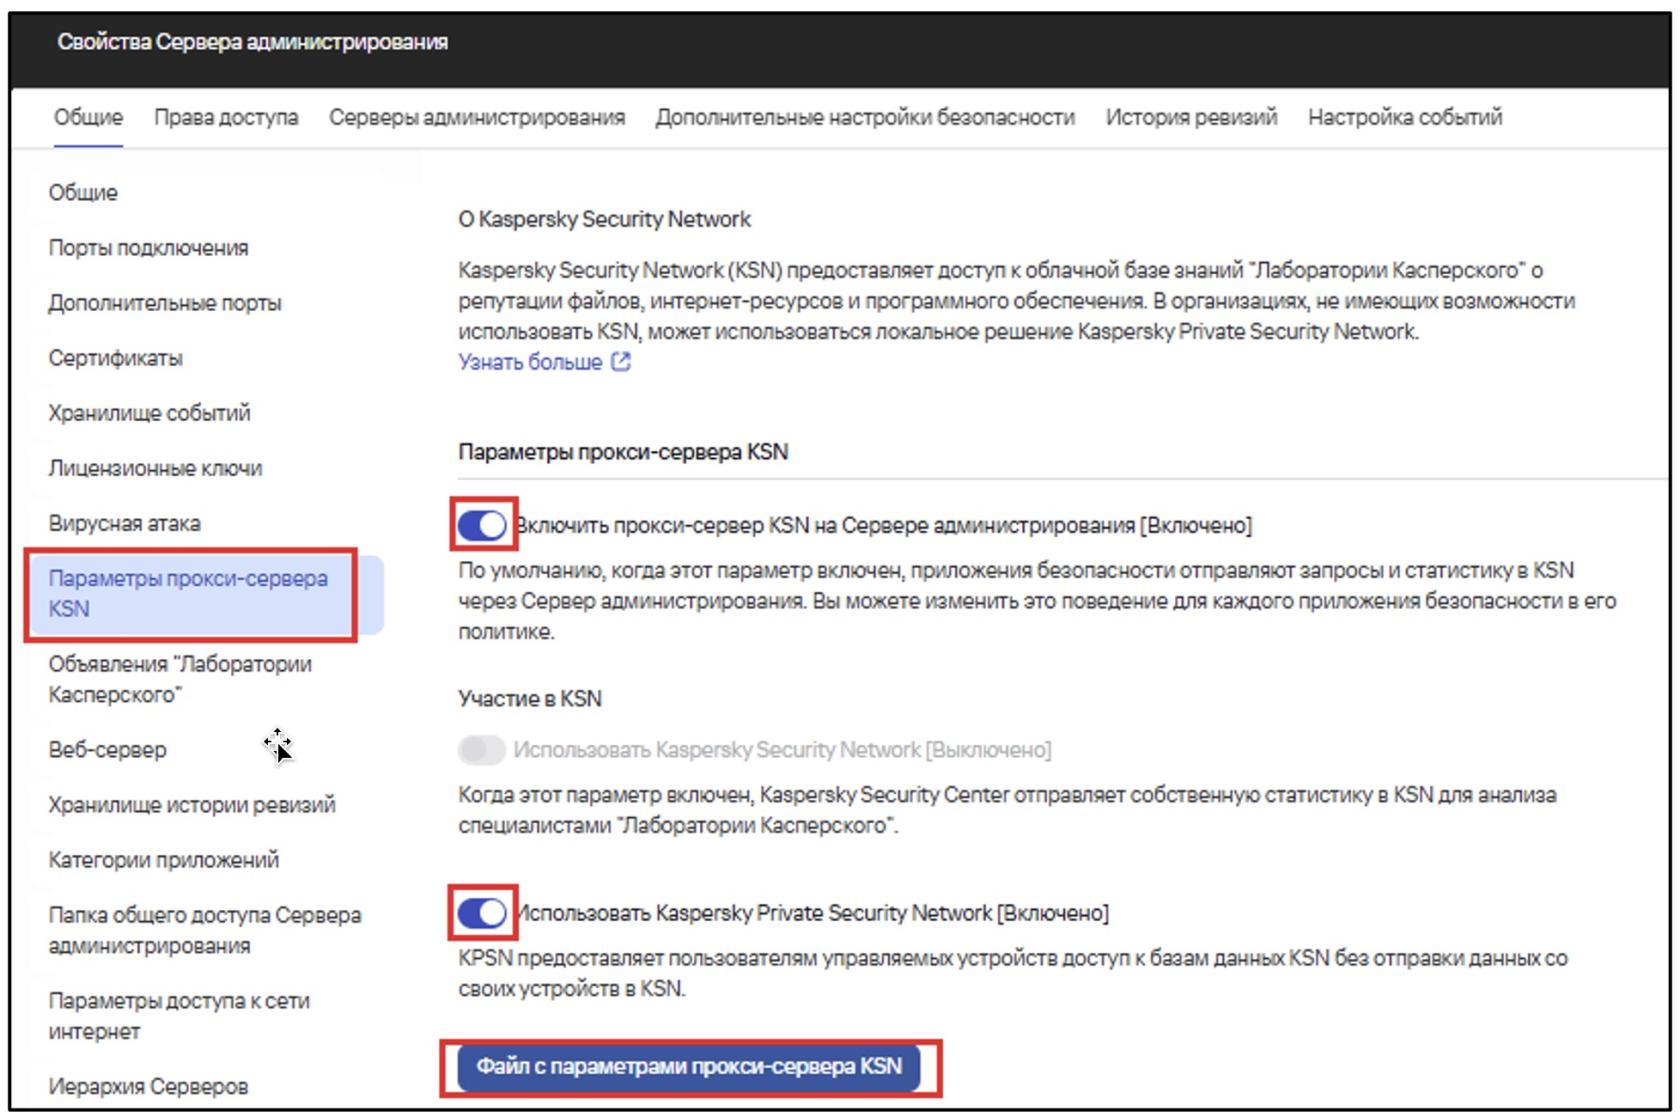Go to Дополнительные настройки безопасности tab
Image resolution: width=1680 pixels, height=1117 pixels.
pos(865,117)
